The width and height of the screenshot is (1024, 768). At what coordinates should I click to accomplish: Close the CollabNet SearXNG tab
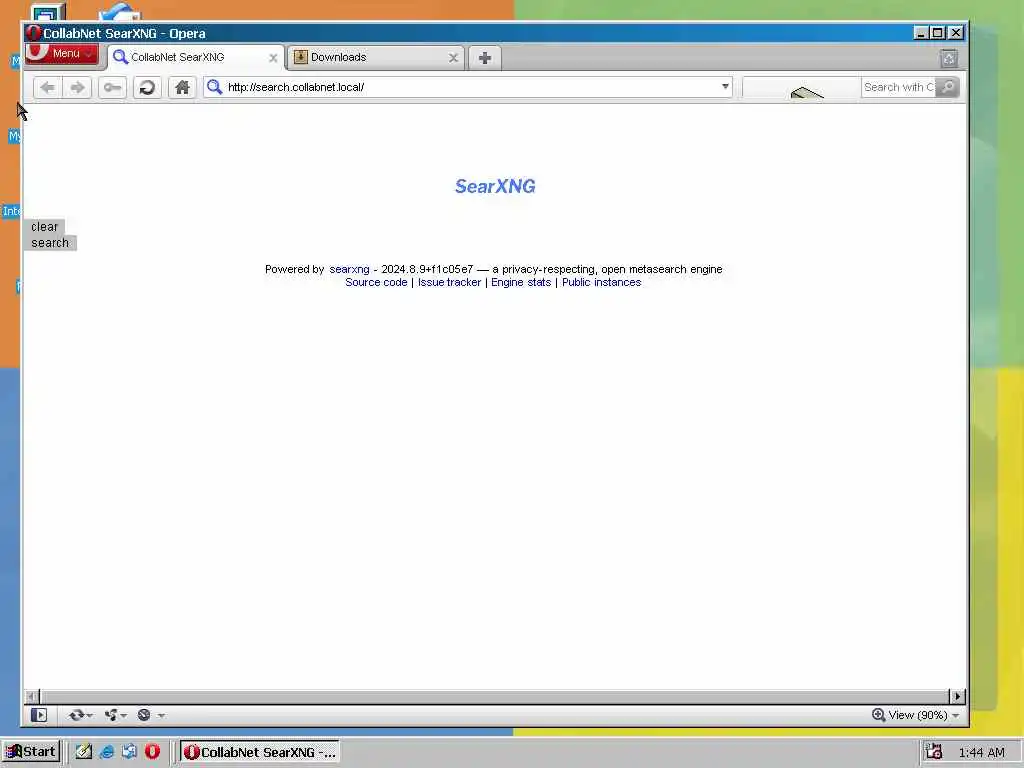273,58
